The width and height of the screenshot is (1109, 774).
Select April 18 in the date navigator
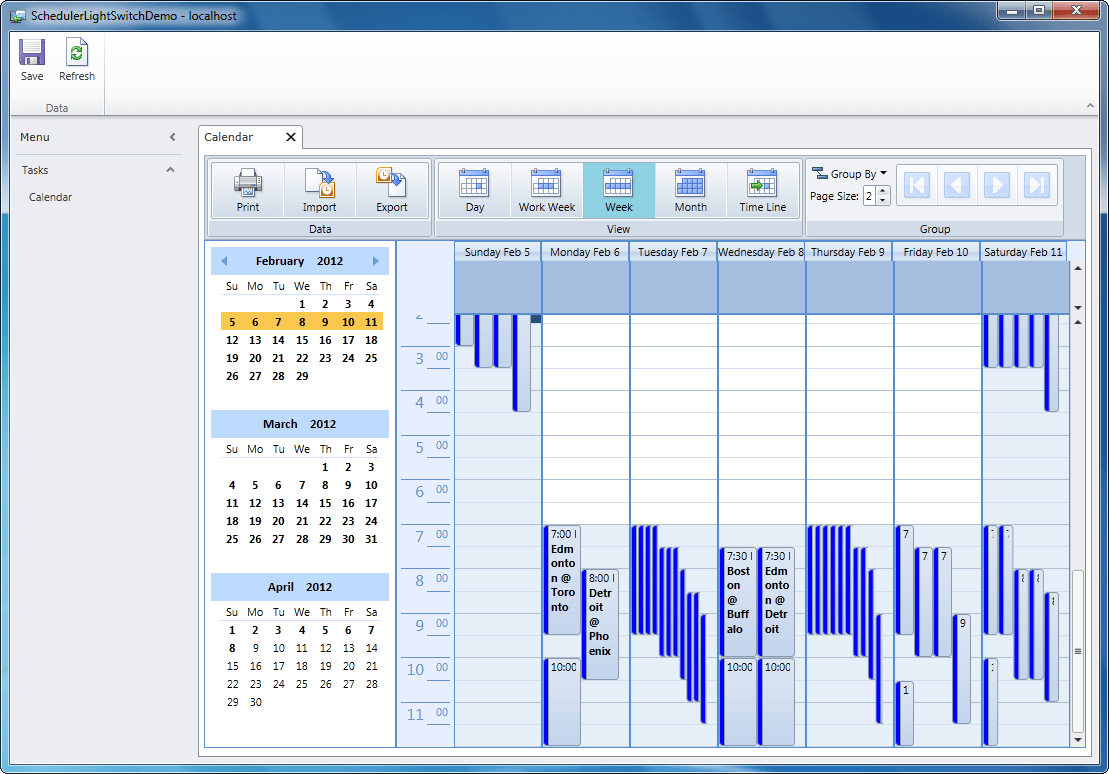click(x=302, y=666)
